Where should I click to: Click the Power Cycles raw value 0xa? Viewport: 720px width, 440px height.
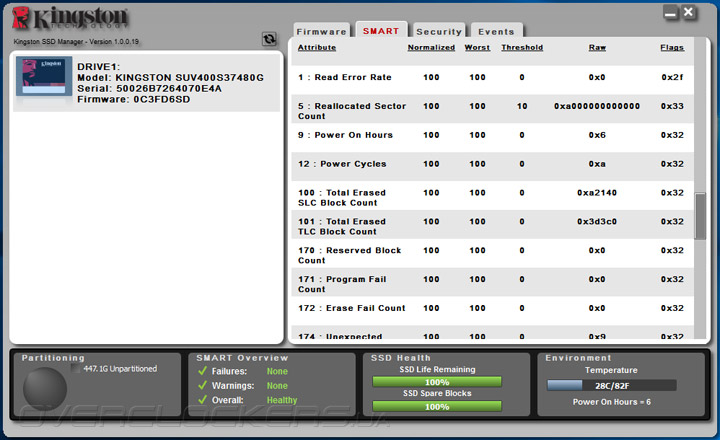(597, 164)
